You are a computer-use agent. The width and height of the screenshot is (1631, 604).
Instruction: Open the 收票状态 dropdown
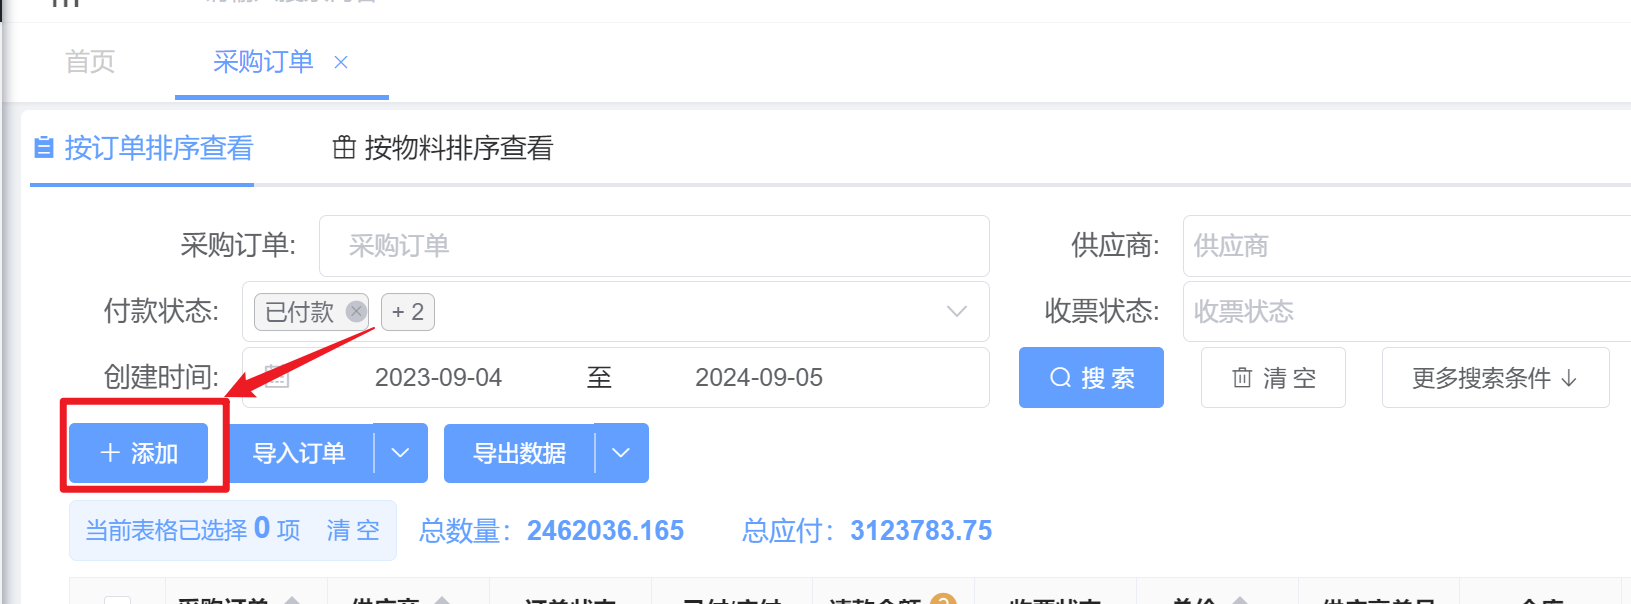pos(1407,312)
